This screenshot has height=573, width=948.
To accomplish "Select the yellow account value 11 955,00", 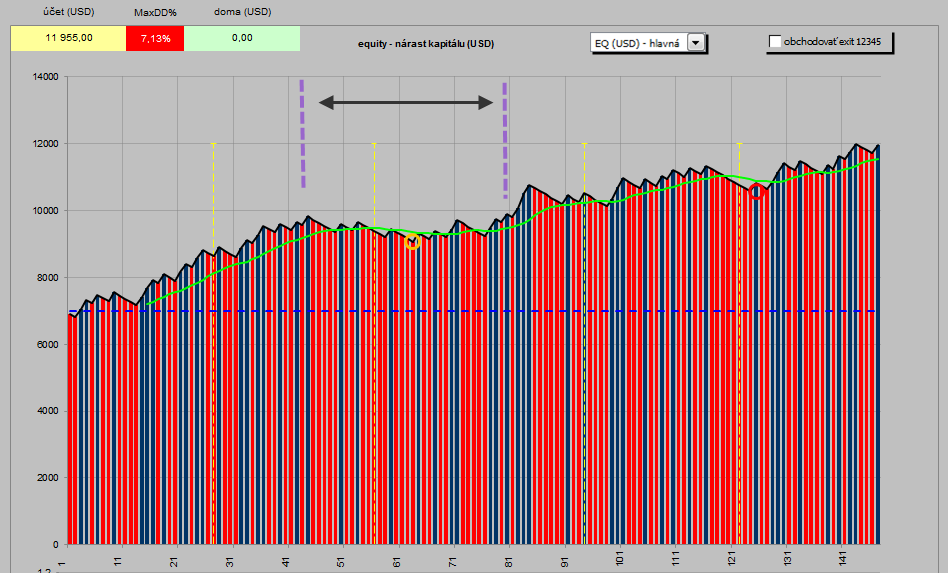I will pyautogui.click(x=68, y=38).
